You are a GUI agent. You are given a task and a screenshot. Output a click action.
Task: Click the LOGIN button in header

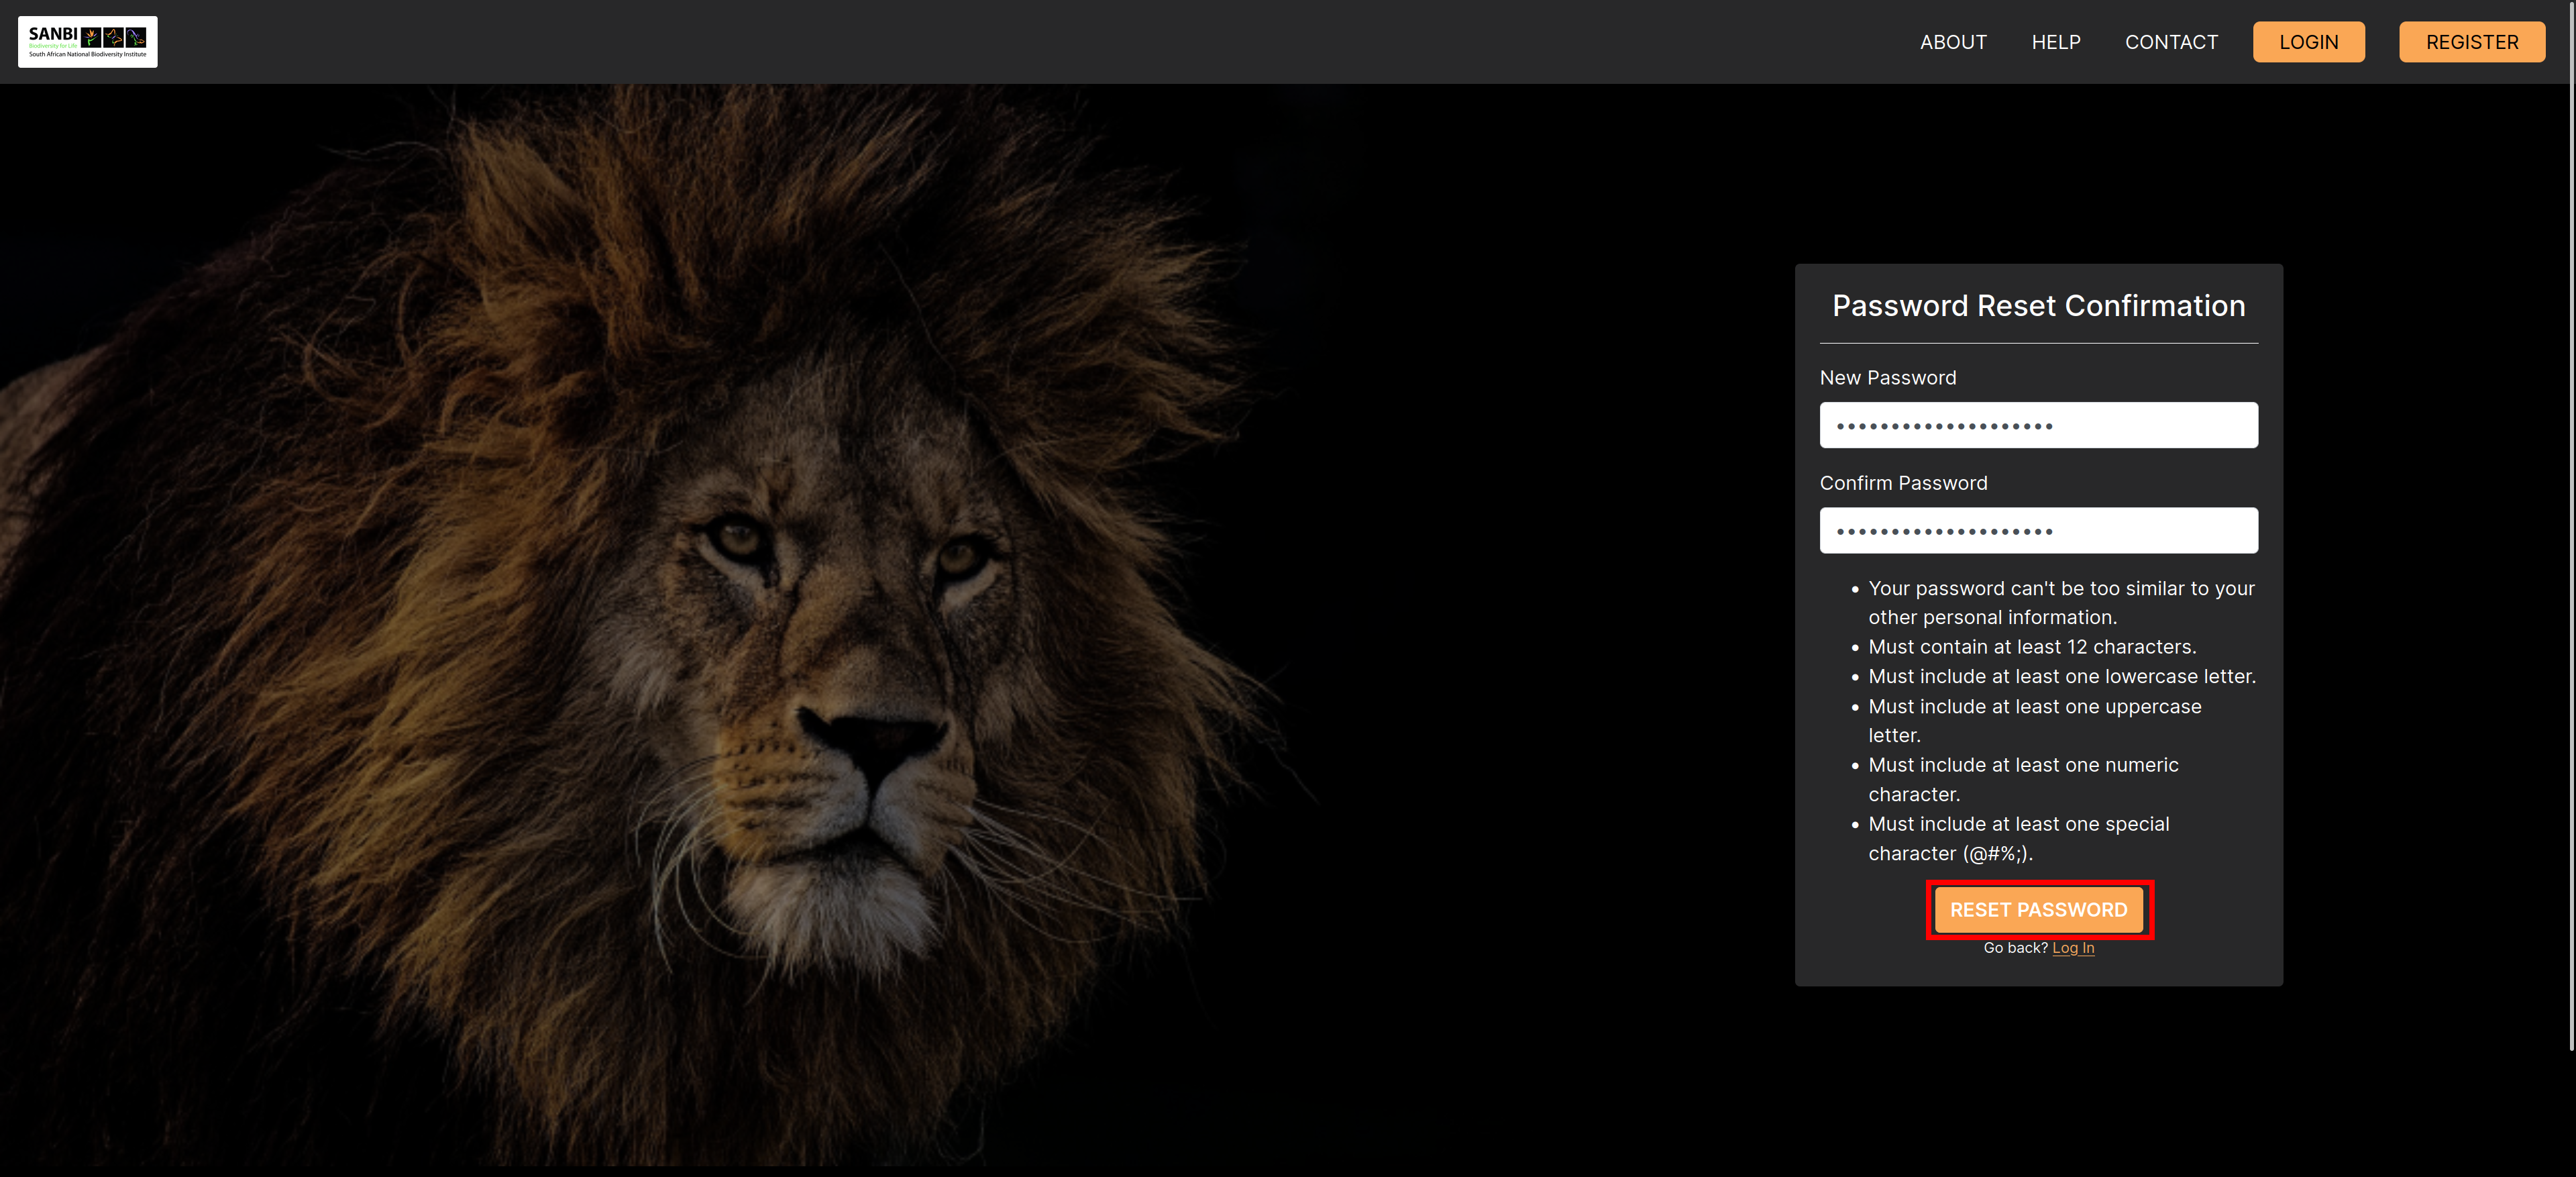2308,42
